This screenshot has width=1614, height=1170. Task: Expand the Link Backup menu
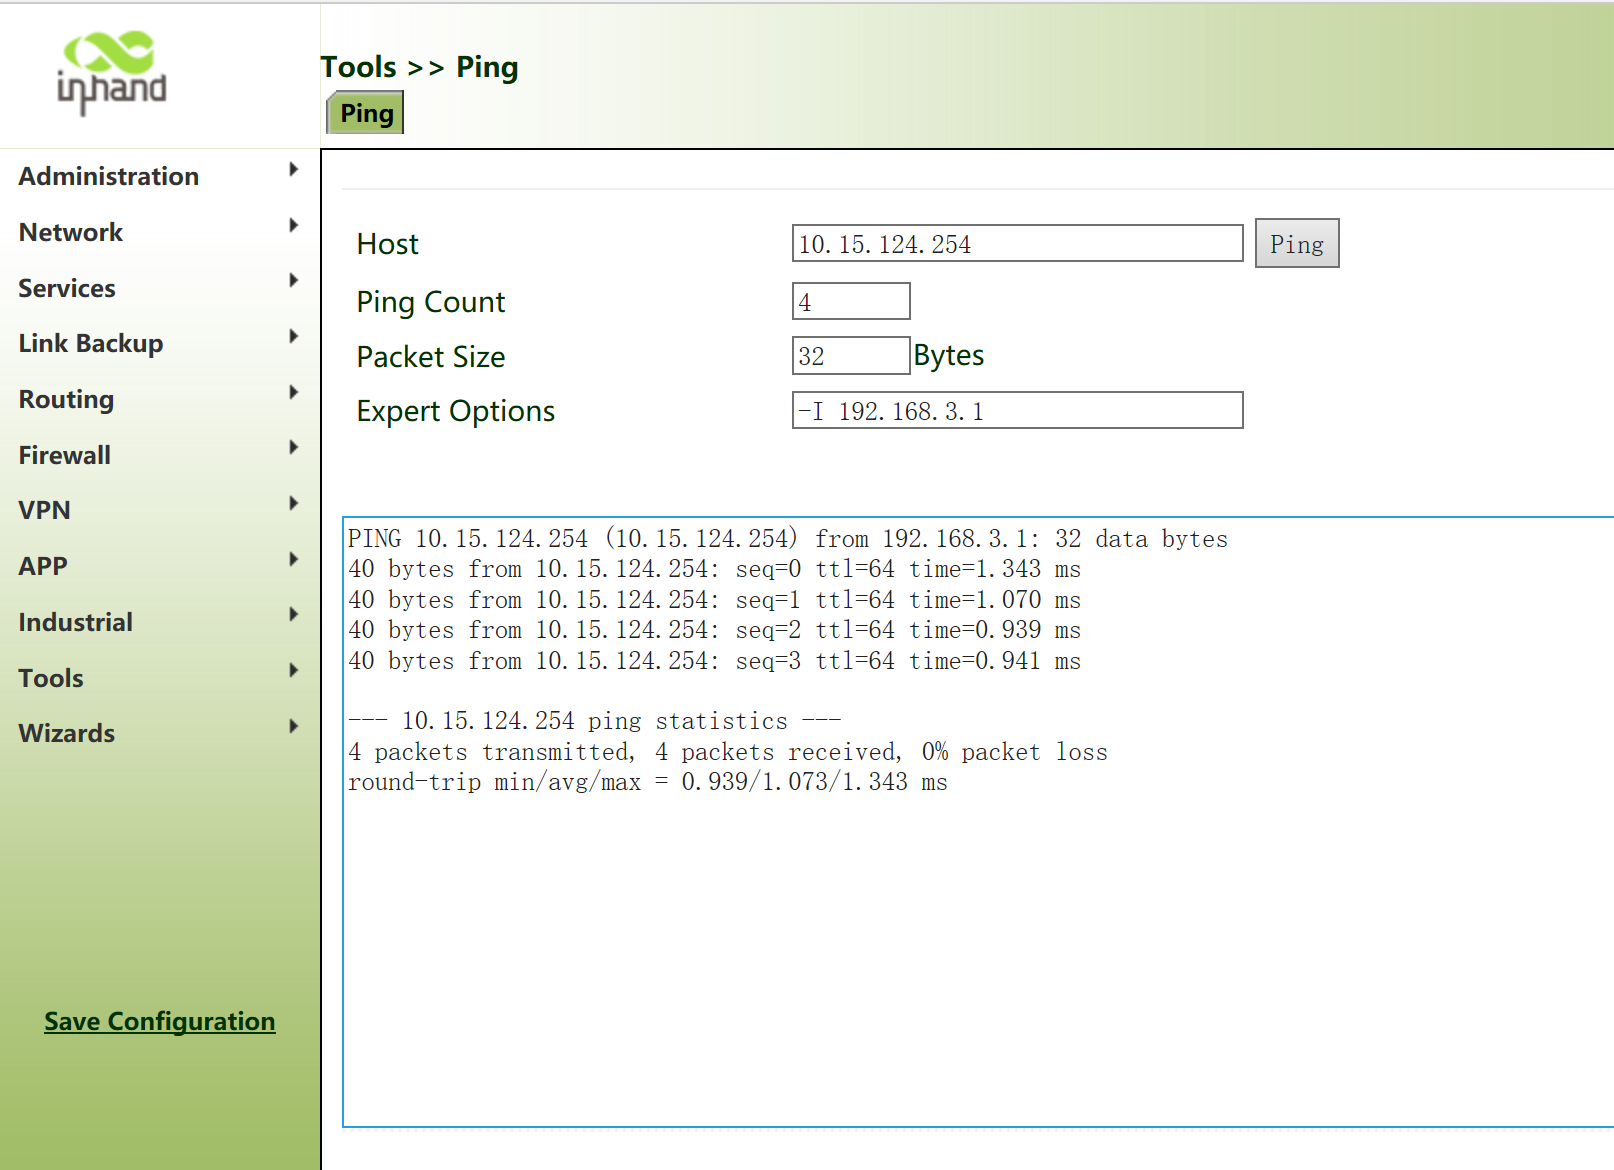pos(91,343)
